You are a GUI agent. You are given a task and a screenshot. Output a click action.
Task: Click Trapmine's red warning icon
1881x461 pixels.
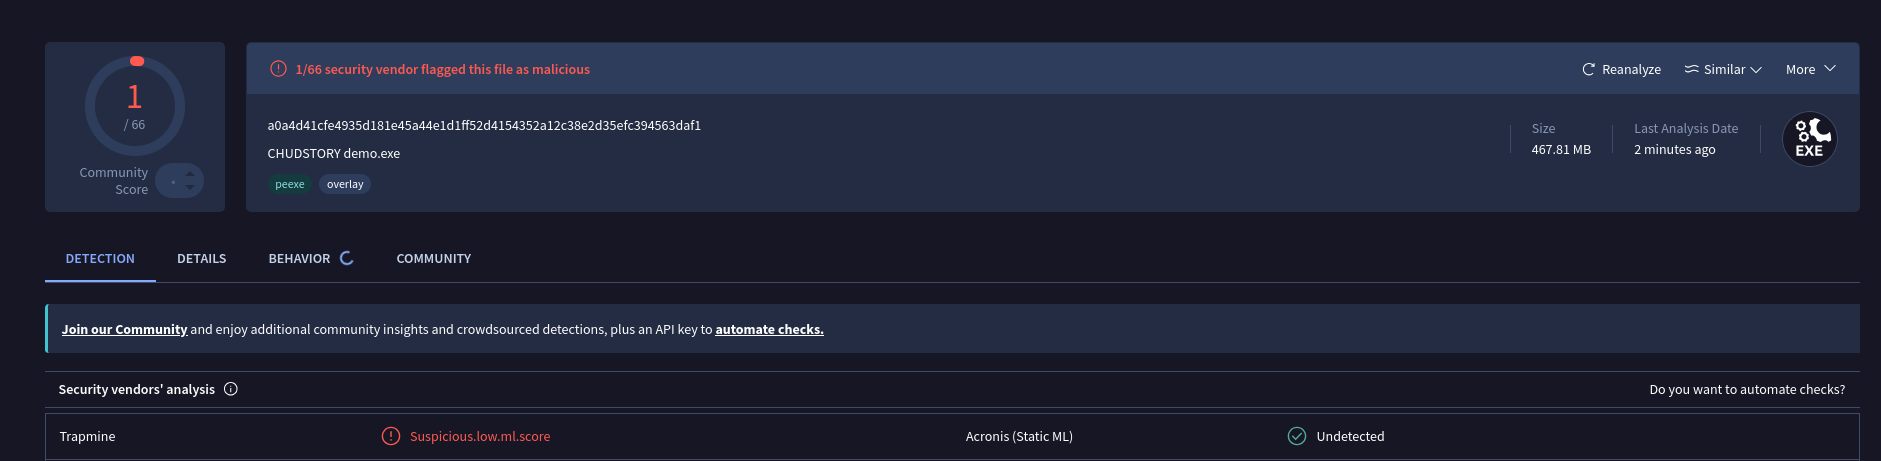tap(391, 436)
